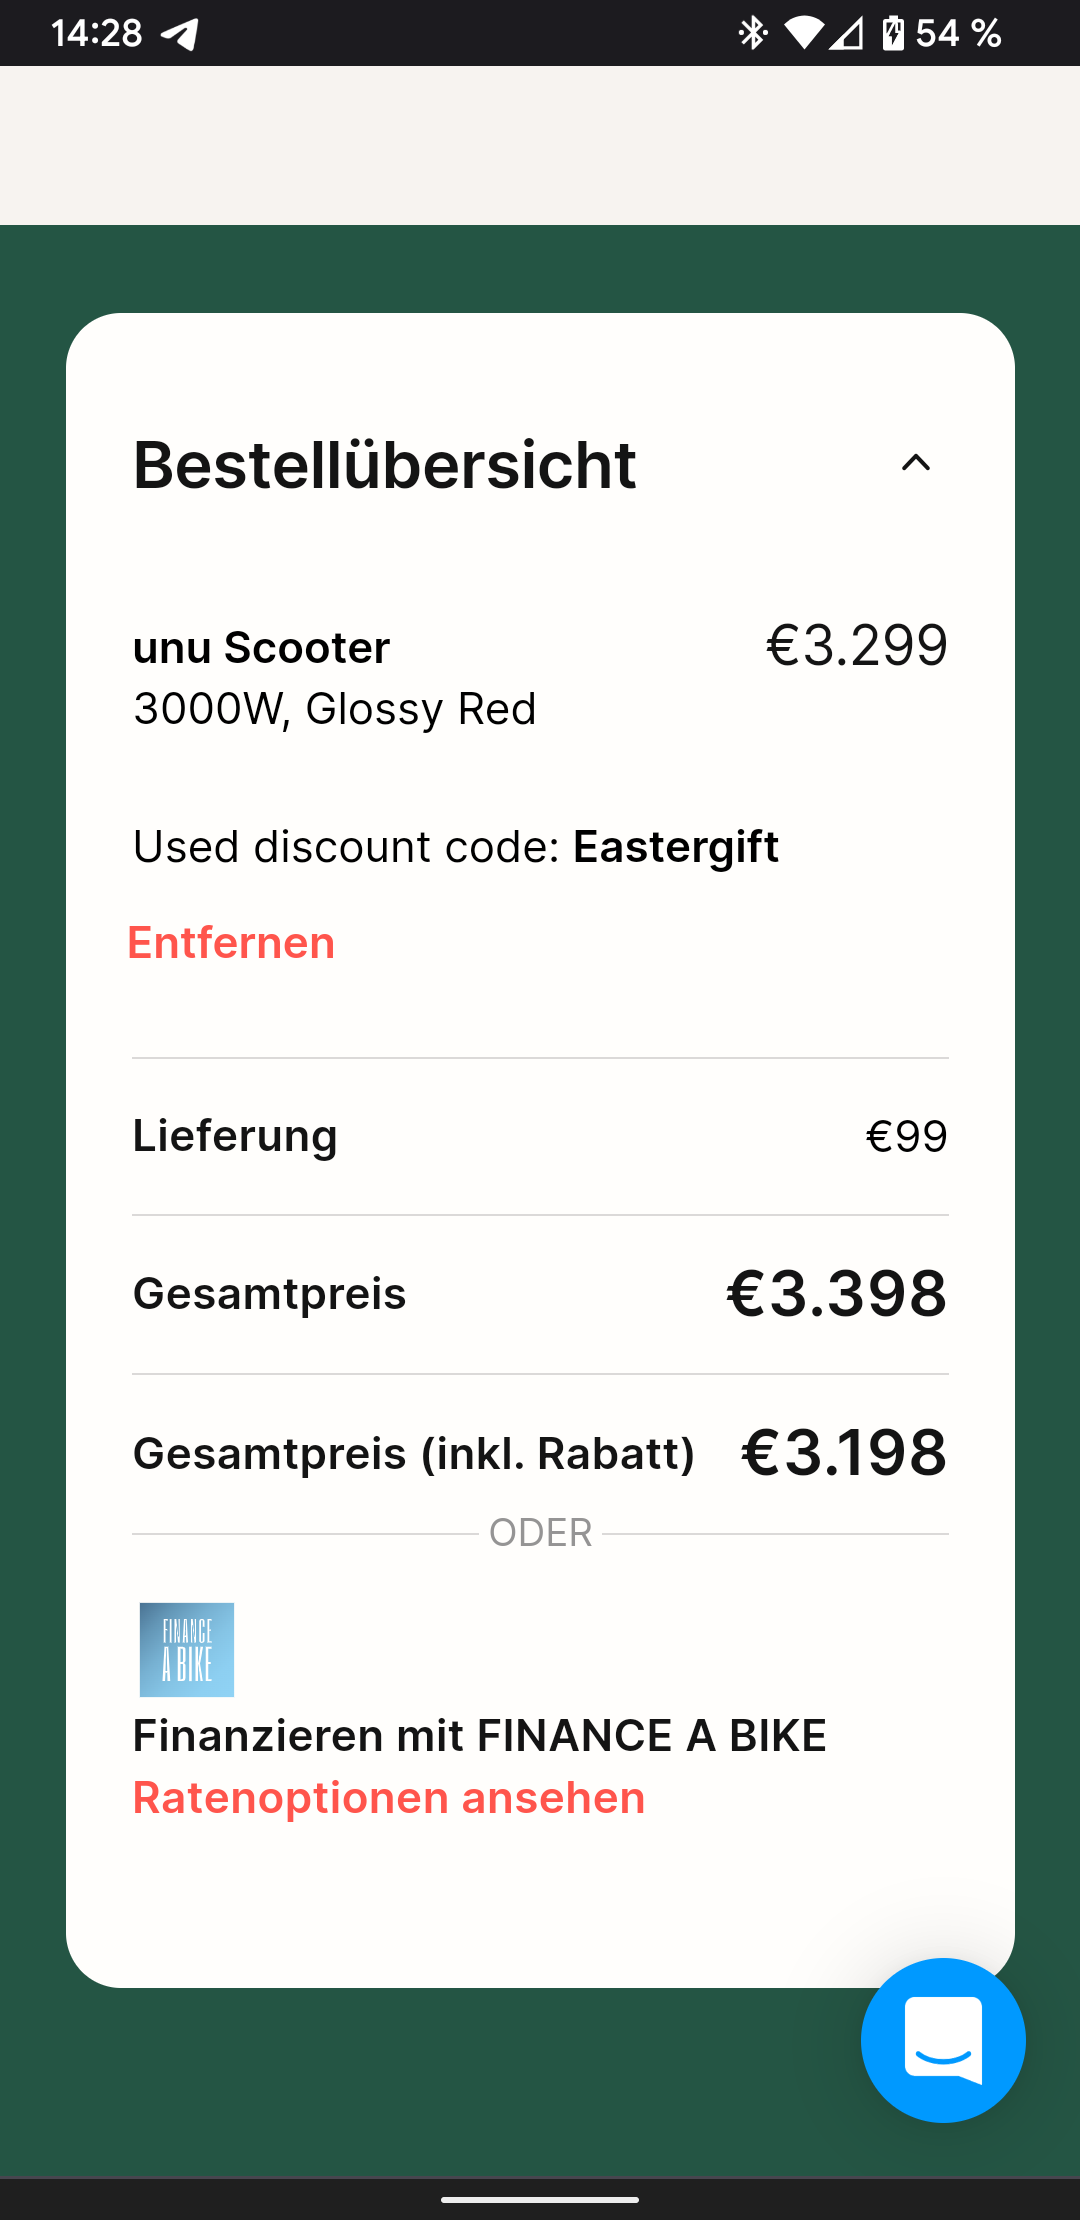The height and width of the screenshot is (2220, 1080).
Task: Tap the Telegram notification icon in status bar
Action: (180, 34)
